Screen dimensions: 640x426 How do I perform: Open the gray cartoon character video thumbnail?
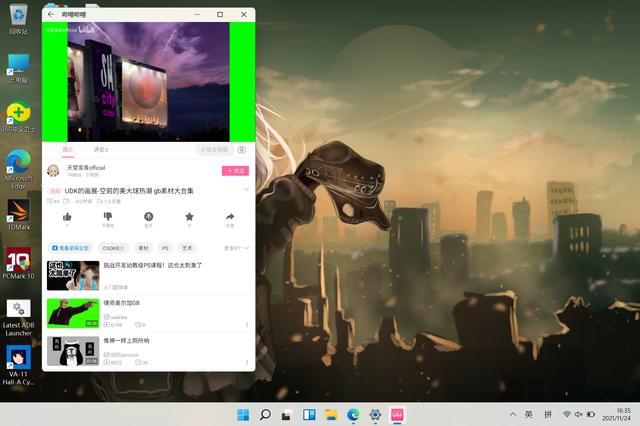[73, 351]
